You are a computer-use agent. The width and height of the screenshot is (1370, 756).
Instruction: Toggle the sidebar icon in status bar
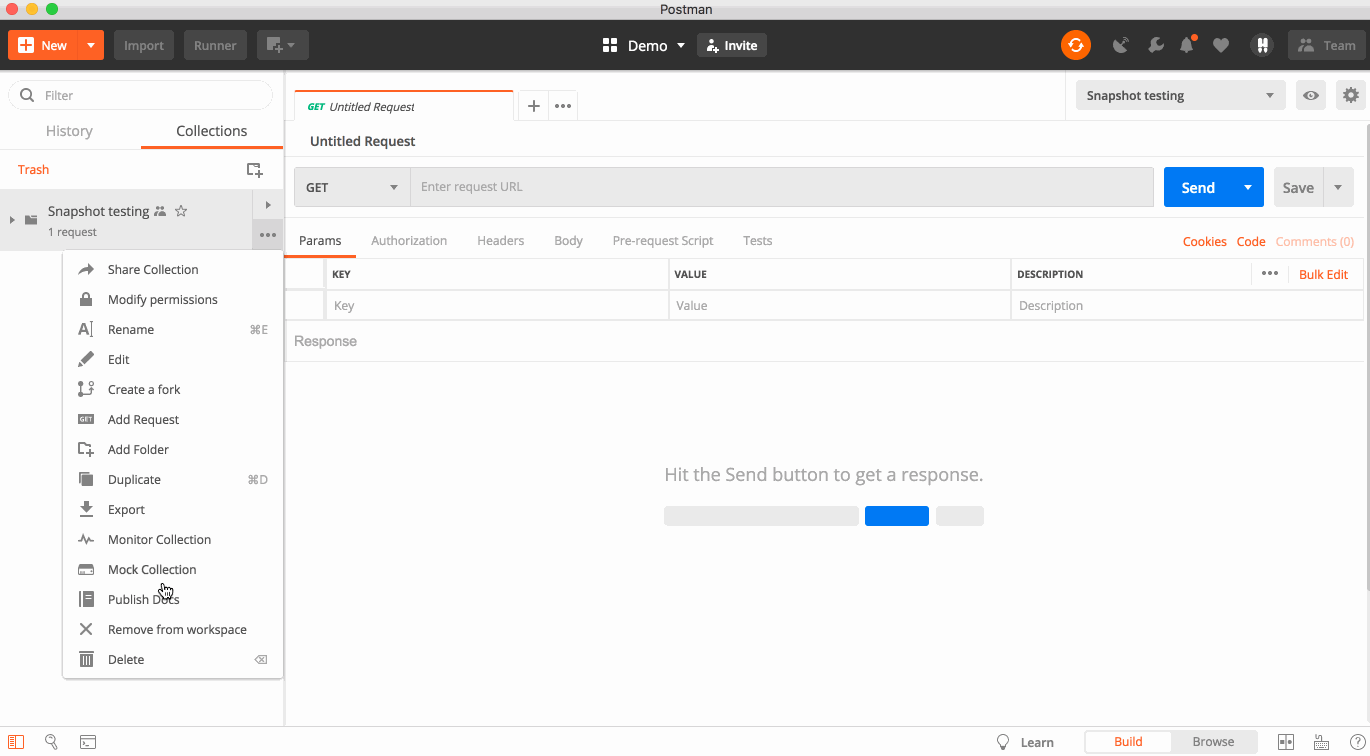pos(16,742)
